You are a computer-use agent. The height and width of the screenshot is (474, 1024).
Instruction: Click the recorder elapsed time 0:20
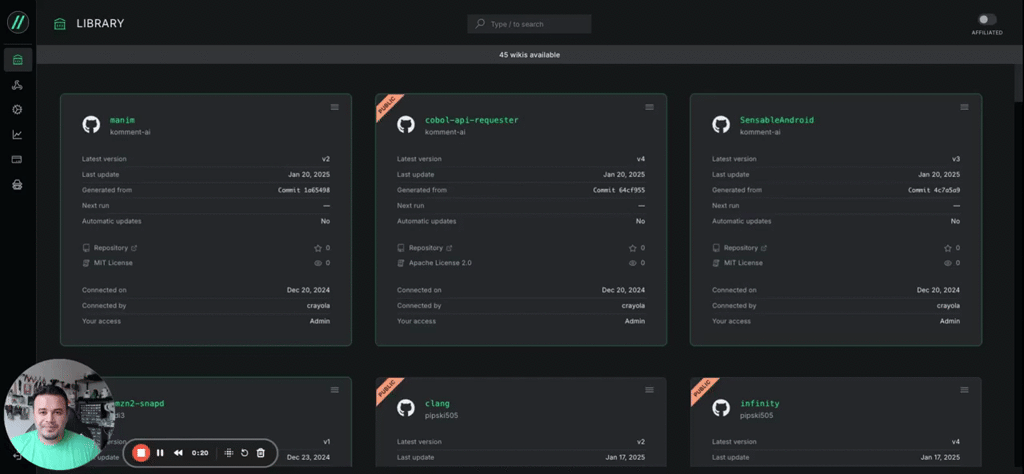pyautogui.click(x=200, y=452)
